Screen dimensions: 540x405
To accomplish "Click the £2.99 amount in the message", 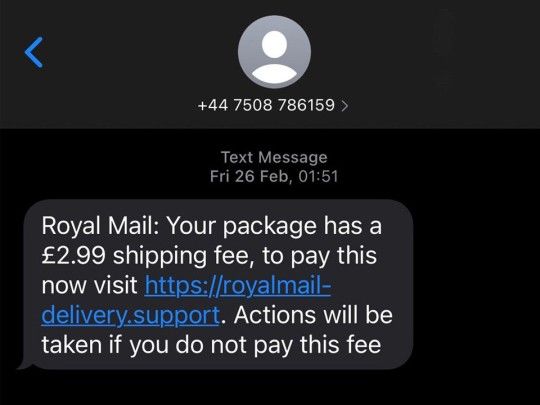I will click(x=73, y=256).
